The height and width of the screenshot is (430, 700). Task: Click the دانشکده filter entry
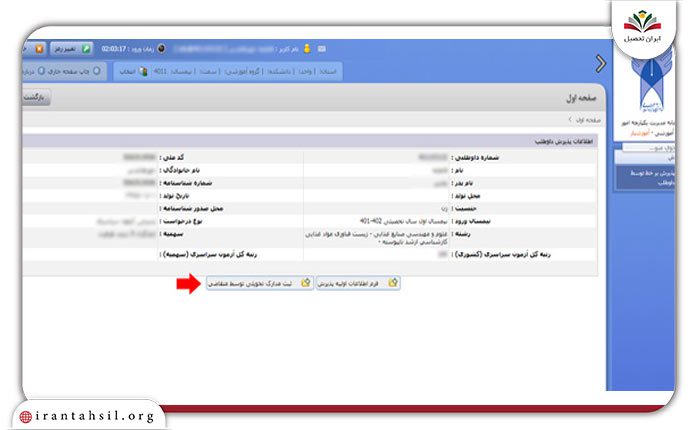[280, 71]
